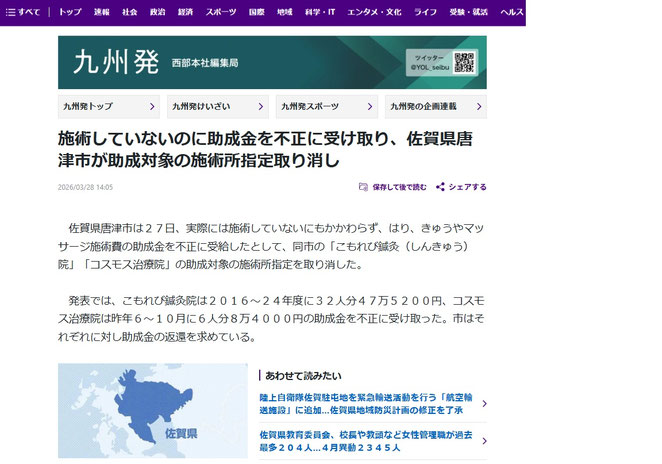
Task: Open the エンタメ・文化 section
Action: [x=374, y=12]
